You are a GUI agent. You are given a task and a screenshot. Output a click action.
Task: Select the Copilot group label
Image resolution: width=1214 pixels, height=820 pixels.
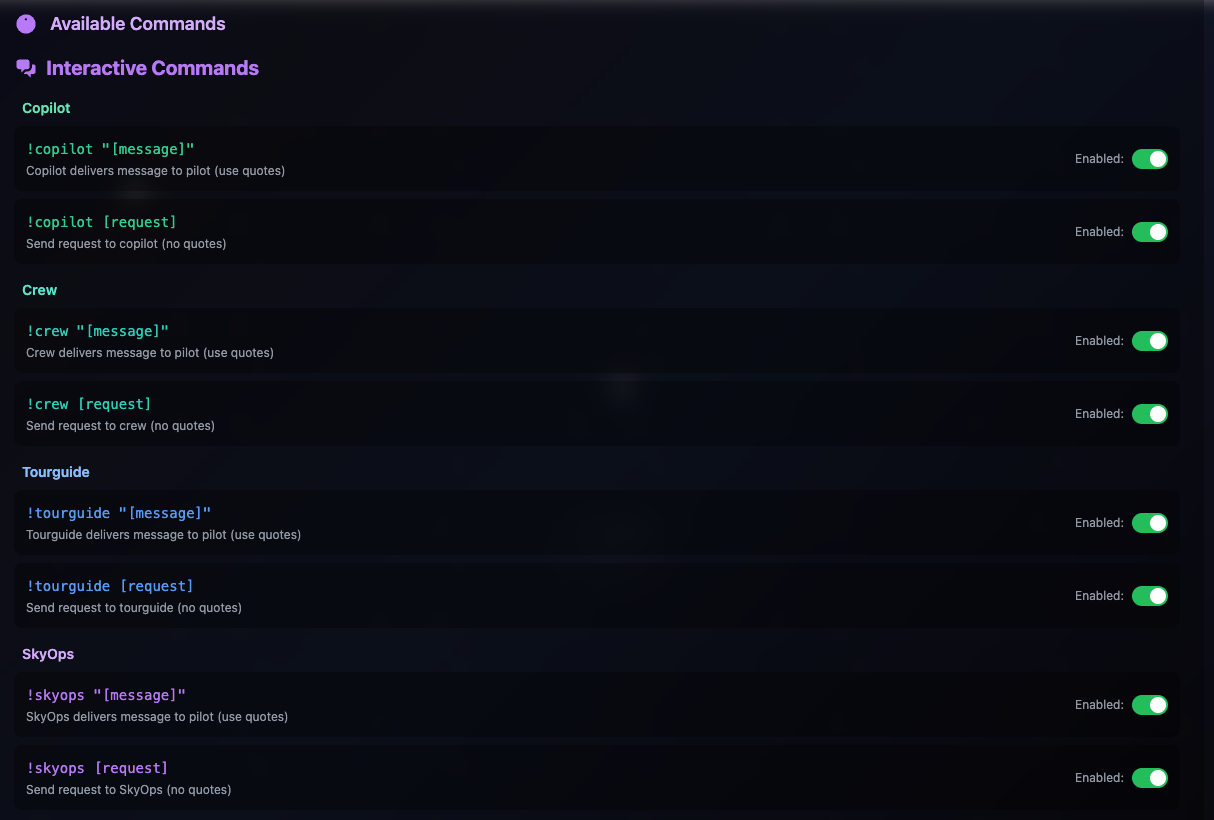coord(46,108)
